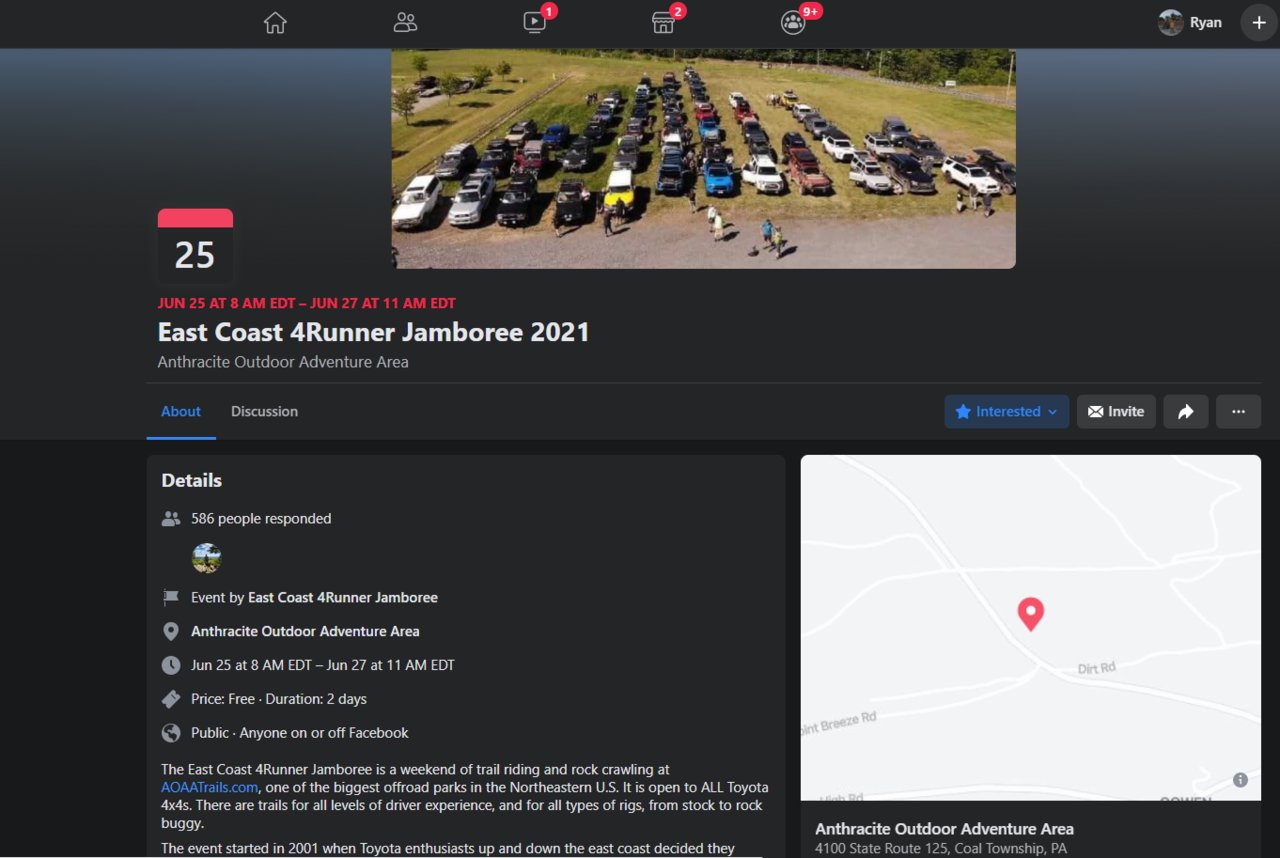Viewport: 1280px width, 858px height.
Task: Click '586 people responded' text
Action: point(261,519)
